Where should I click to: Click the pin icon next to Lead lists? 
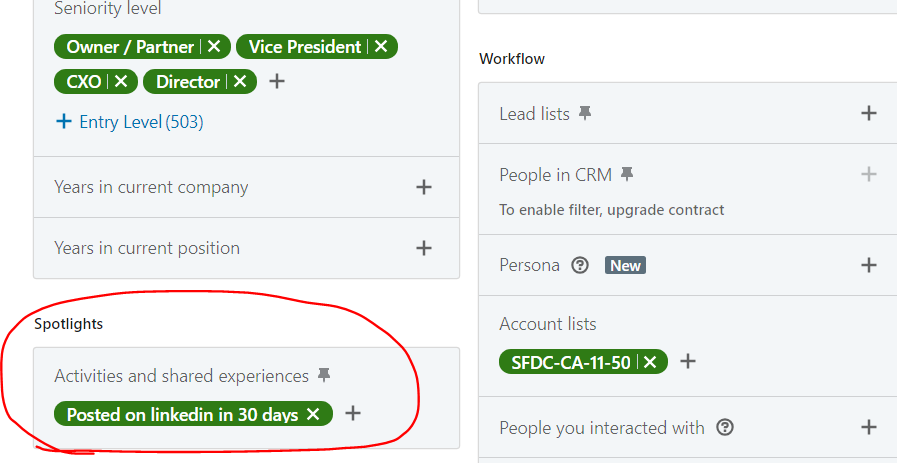pyautogui.click(x=585, y=113)
